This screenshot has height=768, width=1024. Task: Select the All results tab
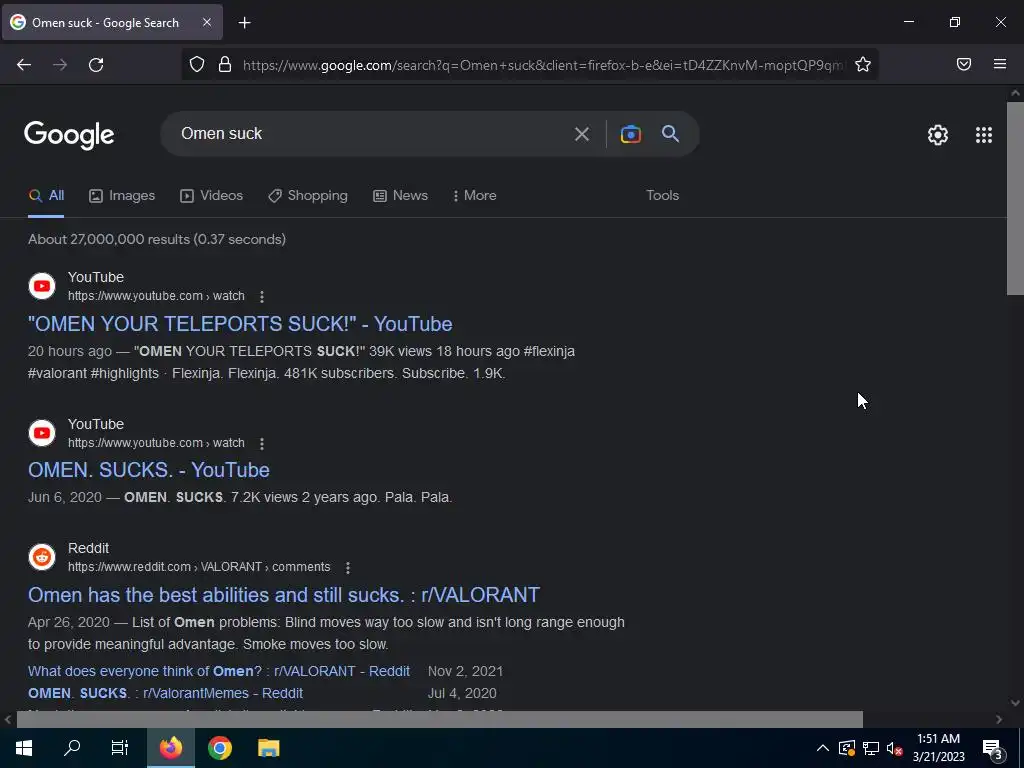(46, 195)
